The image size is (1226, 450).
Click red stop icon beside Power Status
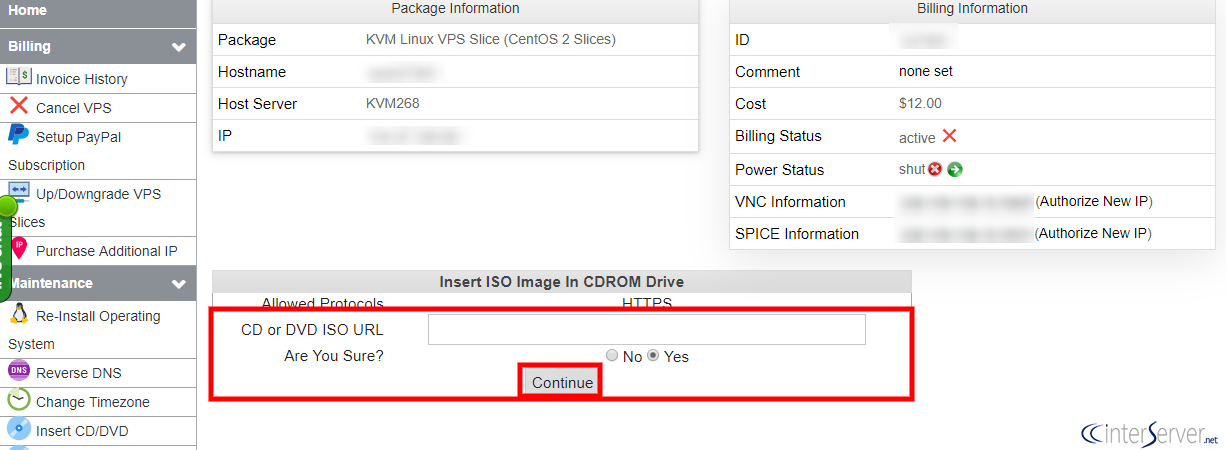[935, 169]
